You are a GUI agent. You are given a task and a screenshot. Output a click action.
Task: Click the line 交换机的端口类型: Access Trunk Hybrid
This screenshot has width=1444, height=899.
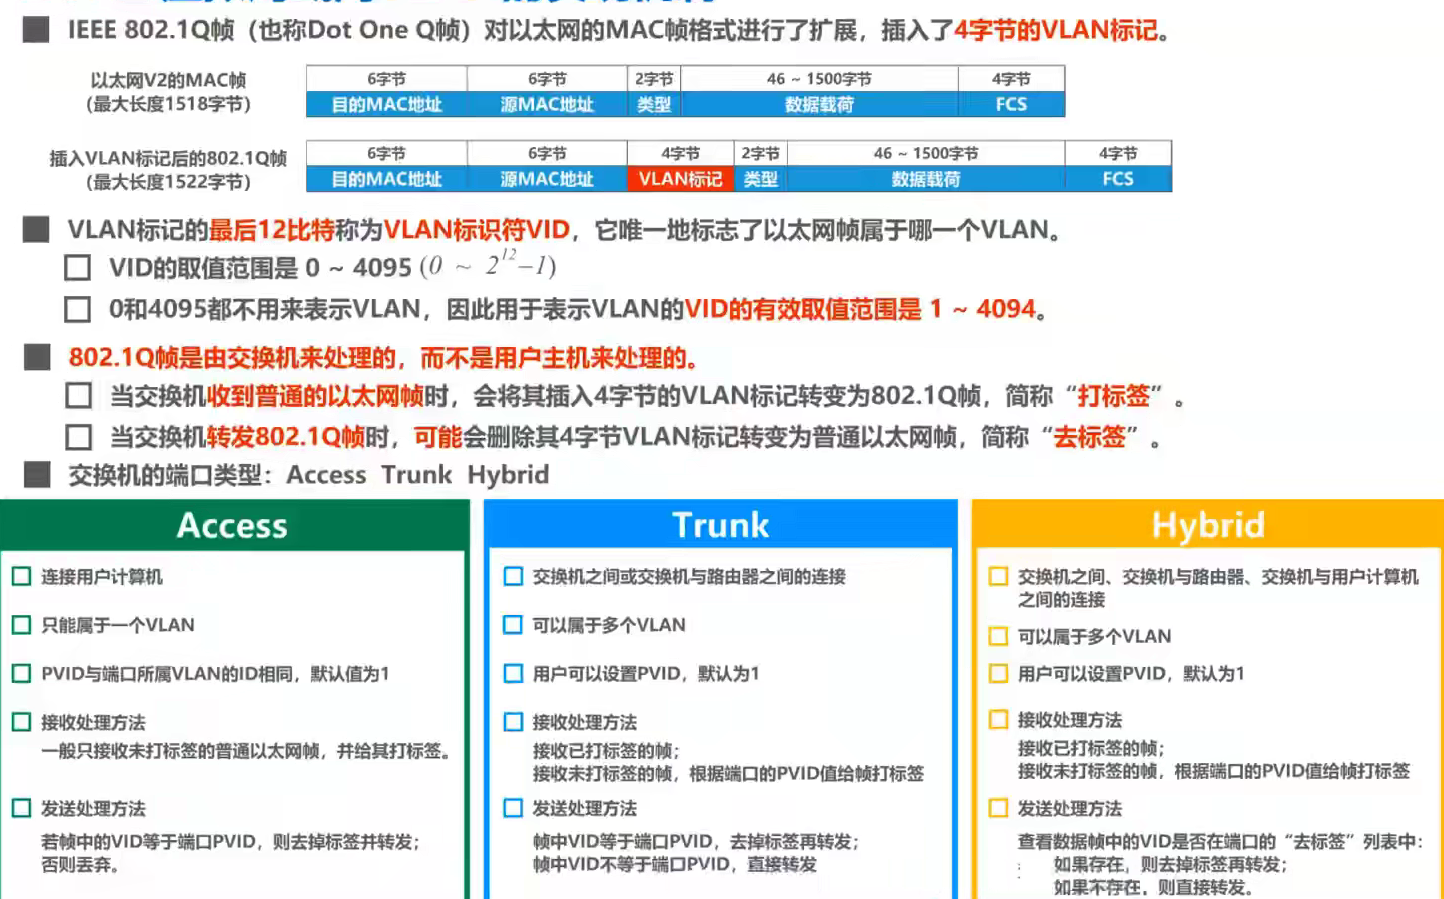point(308,475)
